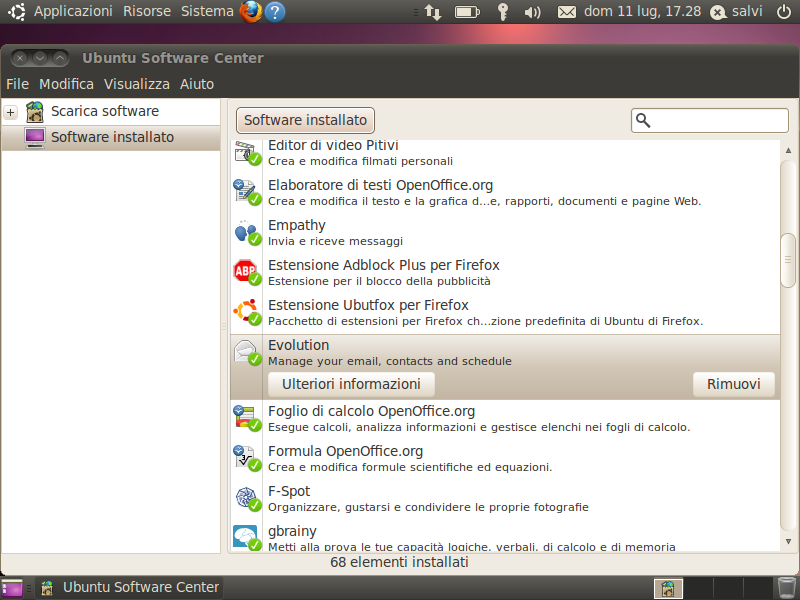Click the Ubuntu Software Center taskbar button
Image resolution: width=800 pixels, height=600 pixels.
(131, 588)
